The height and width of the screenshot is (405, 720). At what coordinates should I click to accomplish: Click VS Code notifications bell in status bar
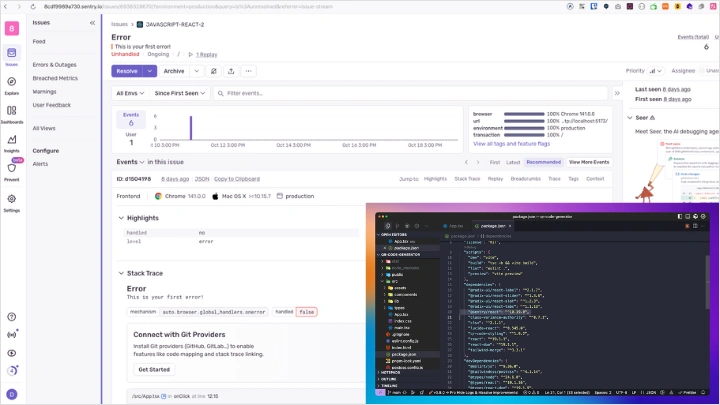[x=703, y=393]
